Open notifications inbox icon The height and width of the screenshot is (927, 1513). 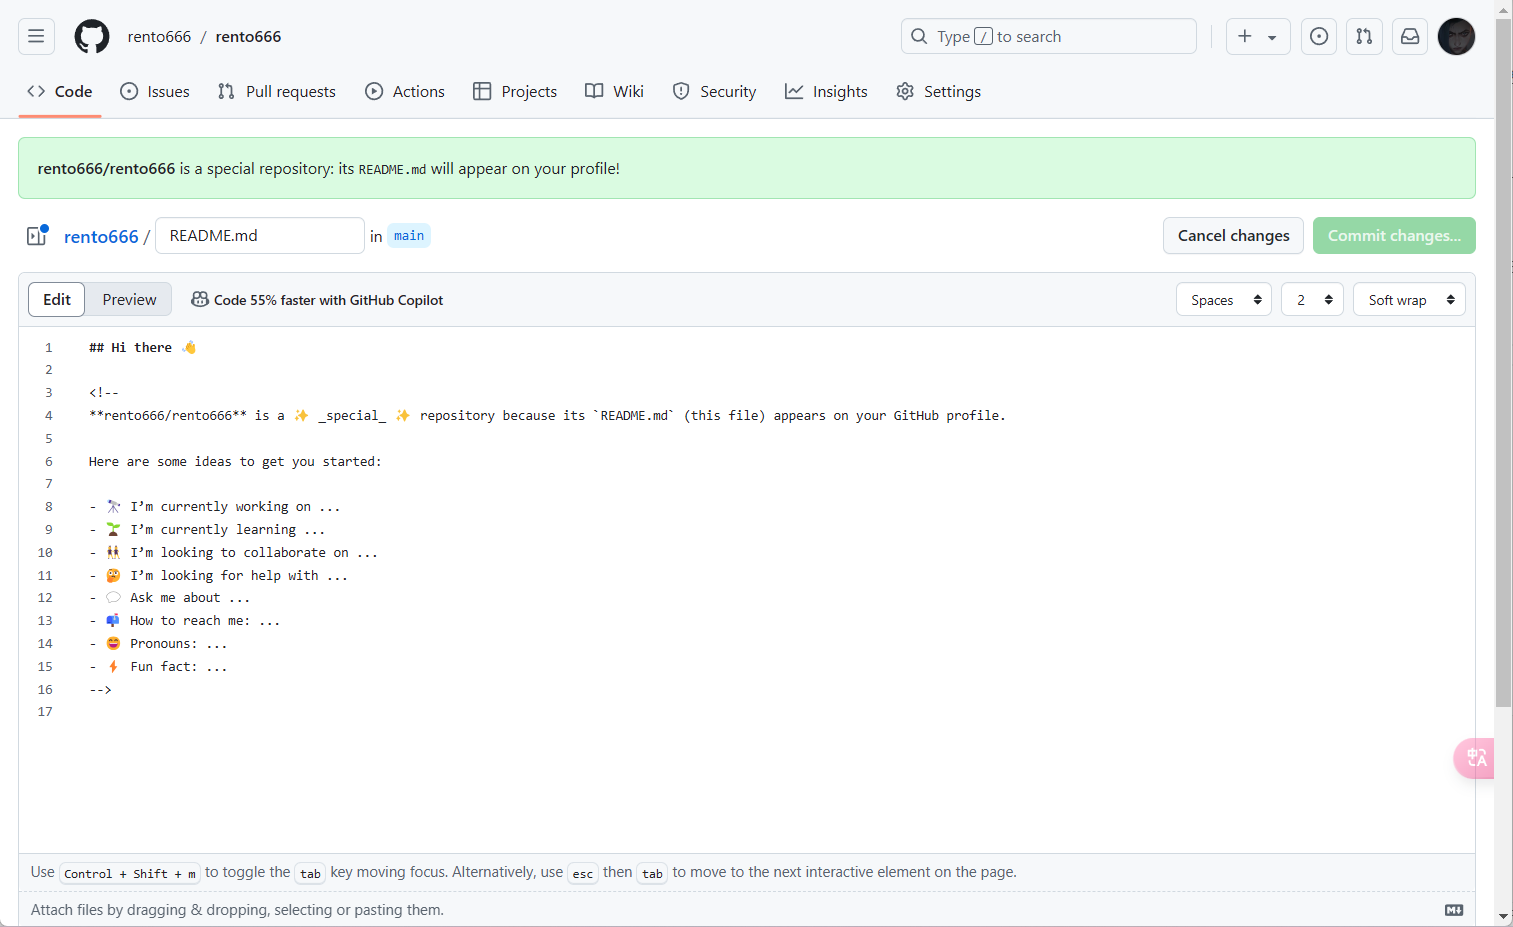[1410, 36]
